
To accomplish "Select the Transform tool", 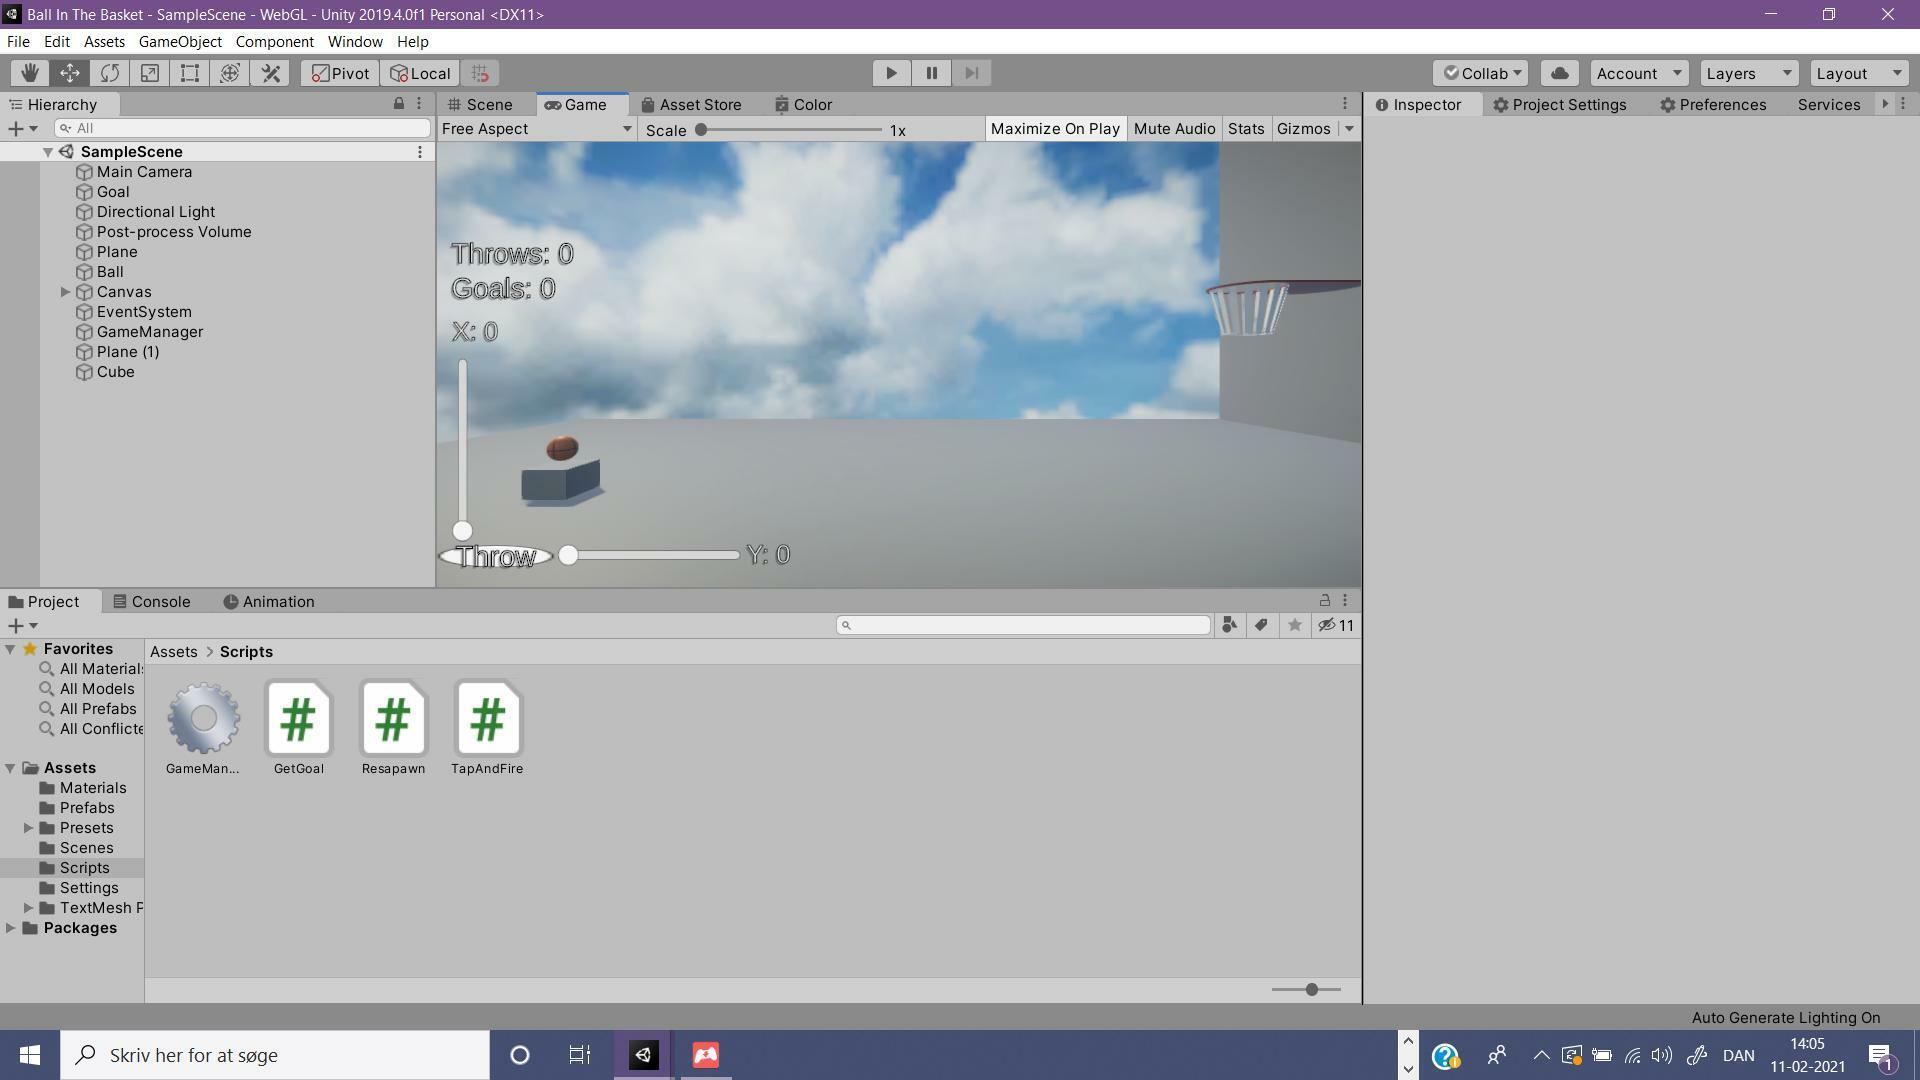I will 230,73.
